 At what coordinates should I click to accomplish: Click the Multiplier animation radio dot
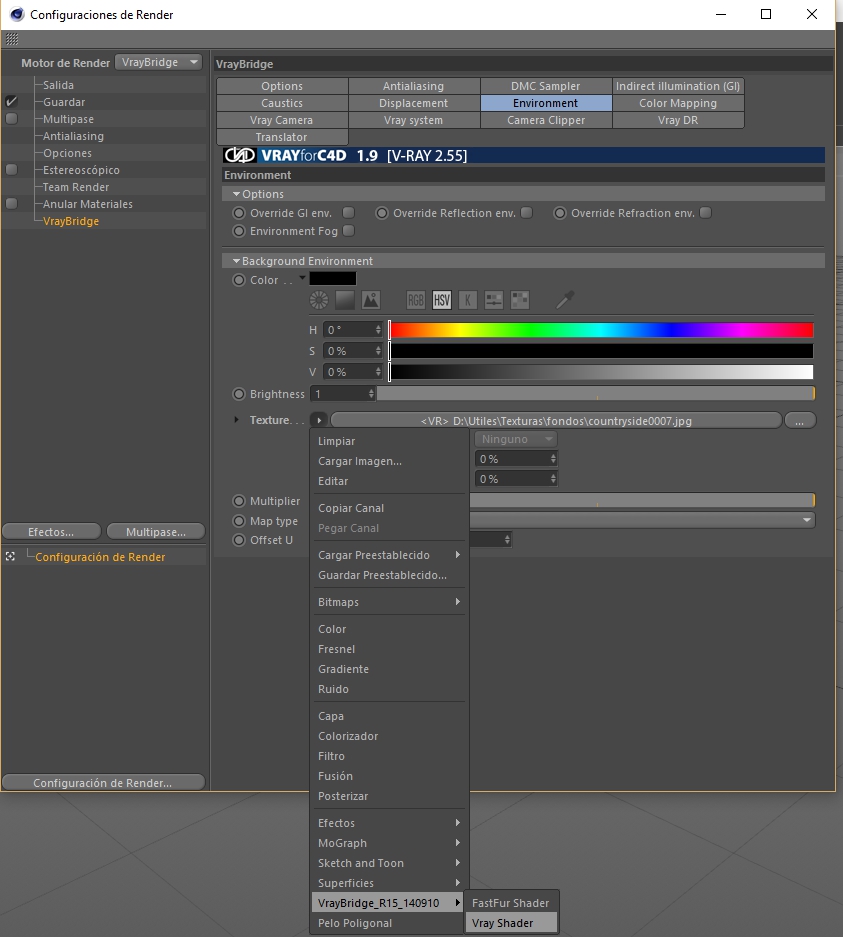pyautogui.click(x=239, y=501)
